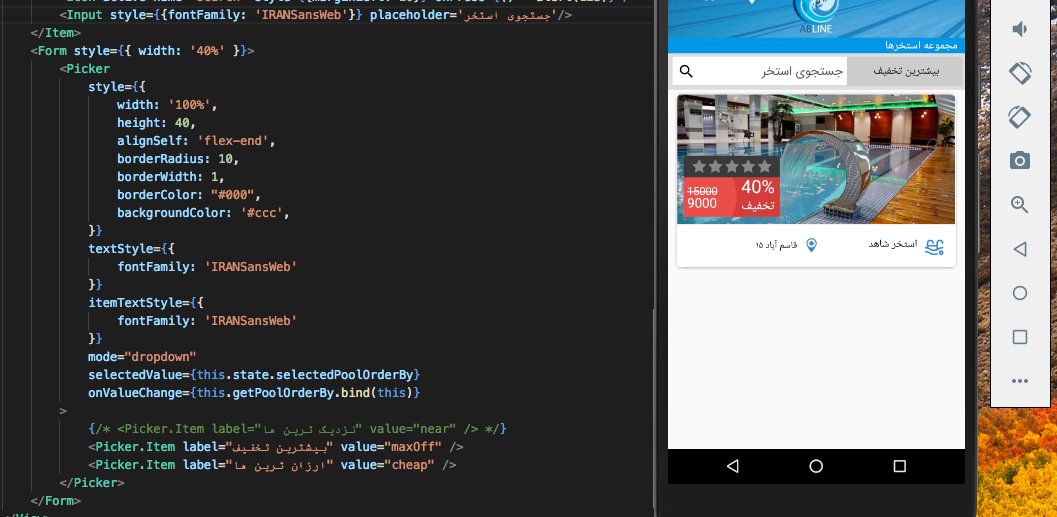Tap the swimming pool icon on card

(x=934, y=247)
